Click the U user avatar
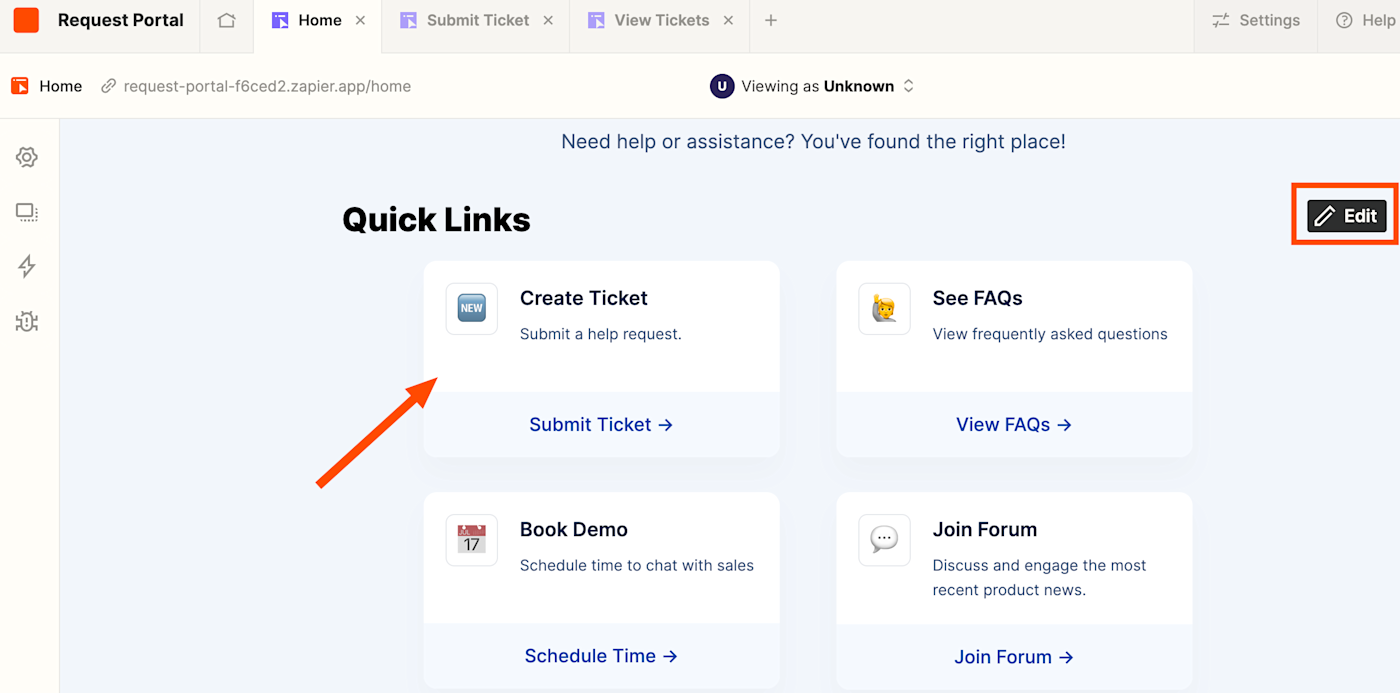This screenshot has height=693, width=1400. 722,86
